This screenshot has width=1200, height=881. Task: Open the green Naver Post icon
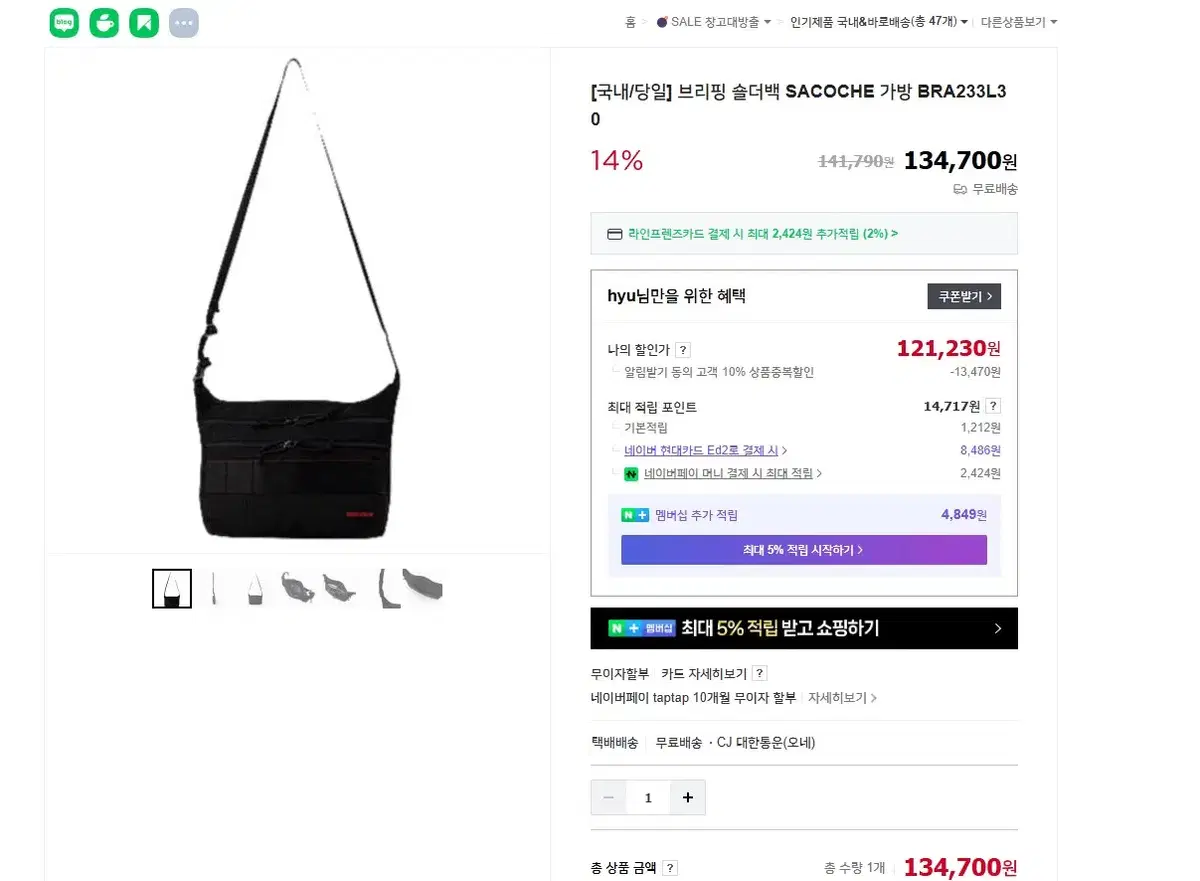[x=144, y=22]
